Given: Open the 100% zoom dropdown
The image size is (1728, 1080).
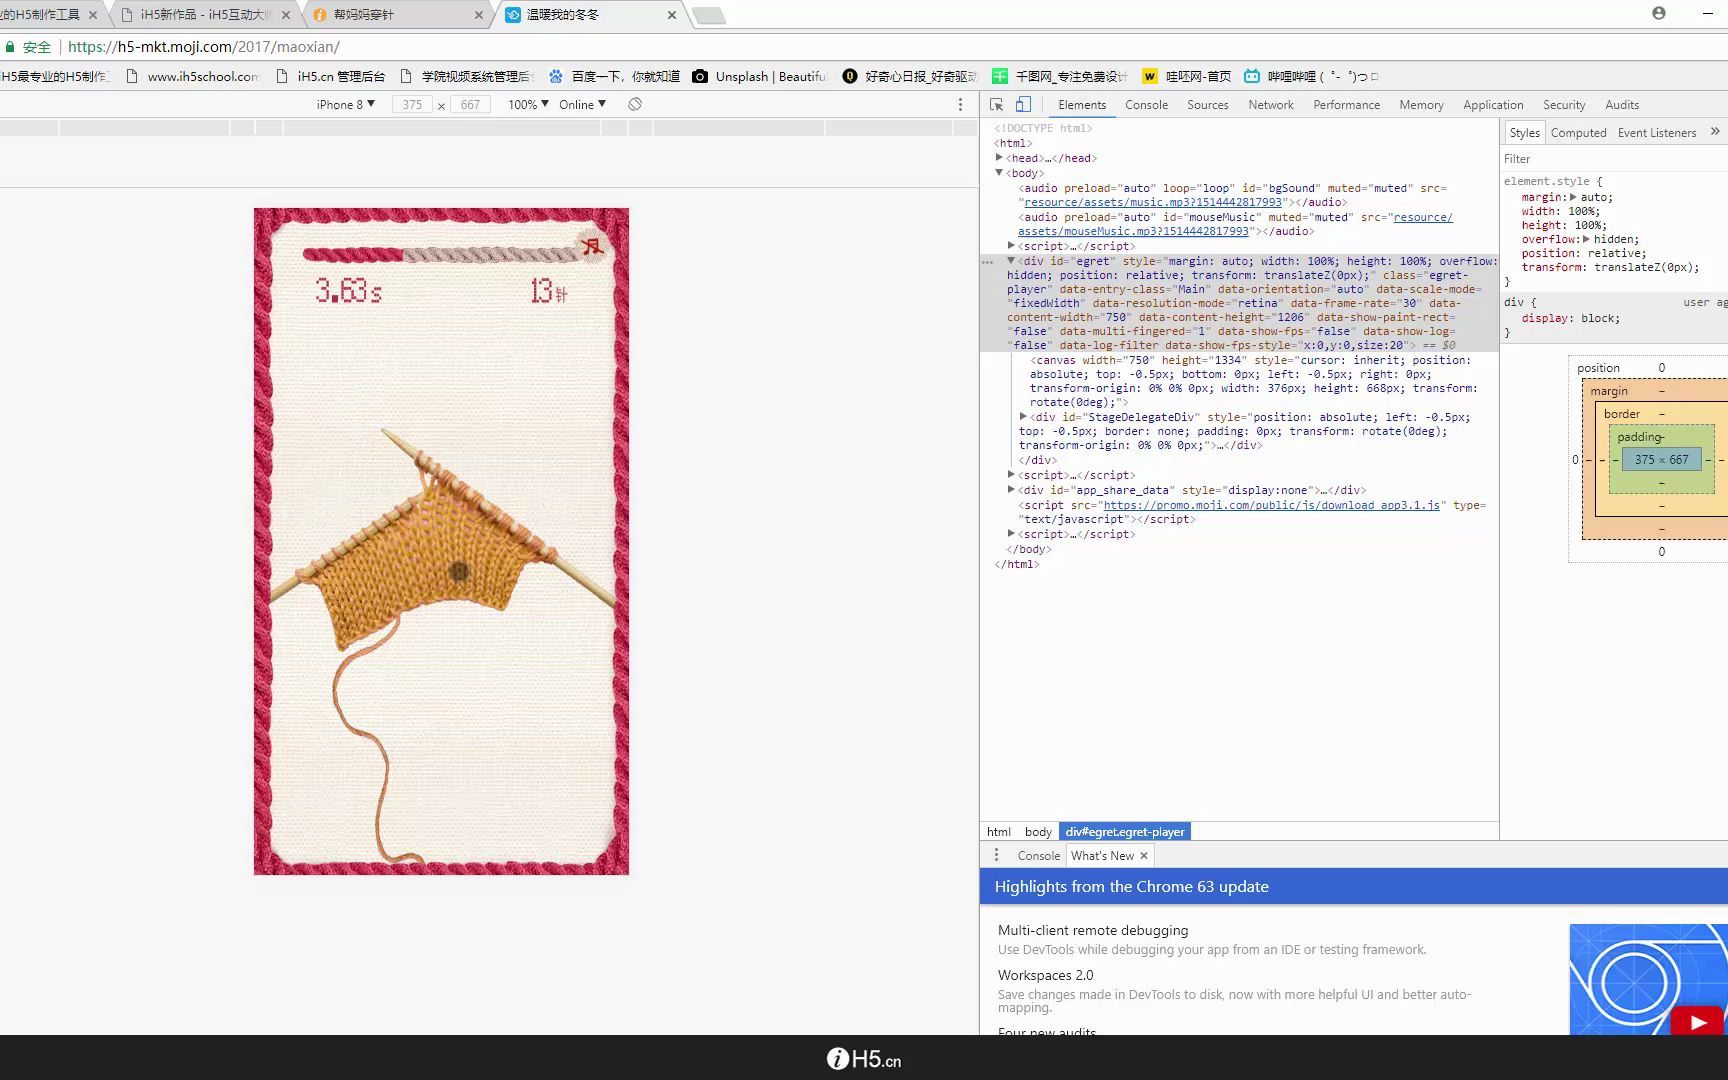Looking at the screenshot, I should [x=528, y=104].
